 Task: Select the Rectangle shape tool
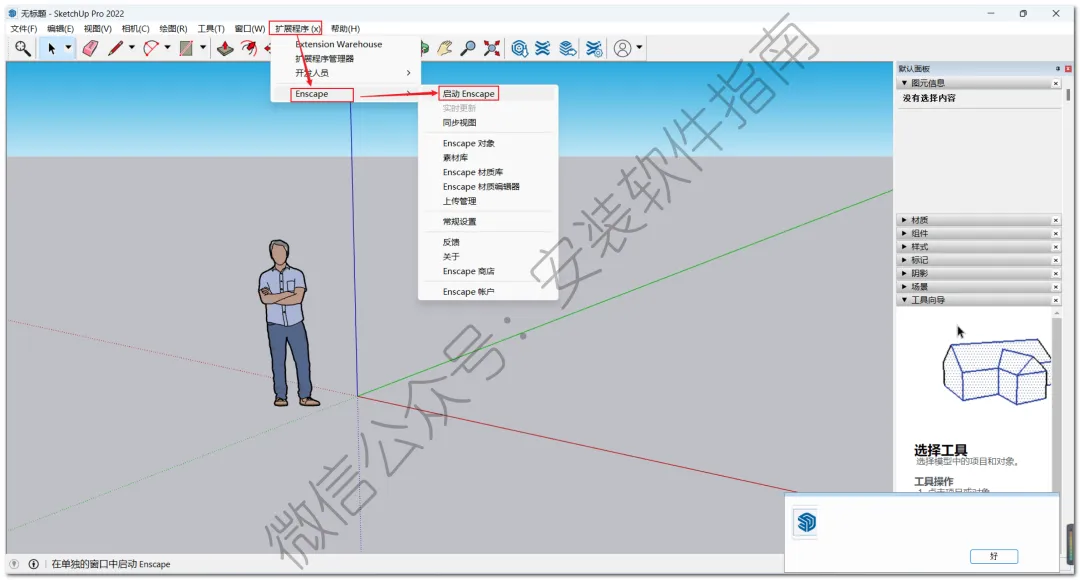(x=186, y=48)
